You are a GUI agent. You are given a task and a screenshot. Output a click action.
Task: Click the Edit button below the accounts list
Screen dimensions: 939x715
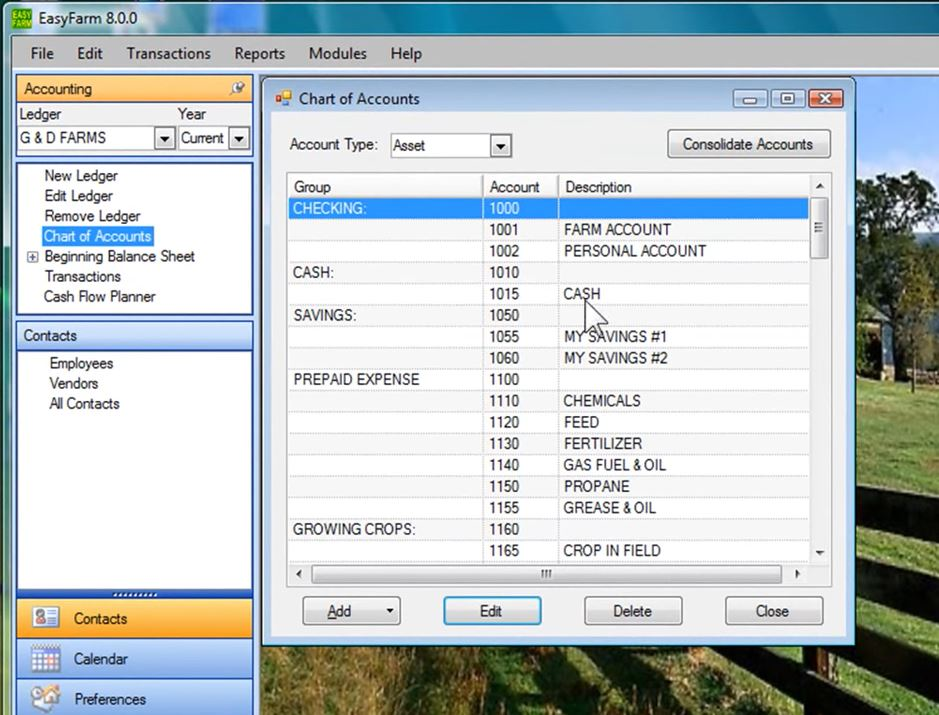pos(492,611)
